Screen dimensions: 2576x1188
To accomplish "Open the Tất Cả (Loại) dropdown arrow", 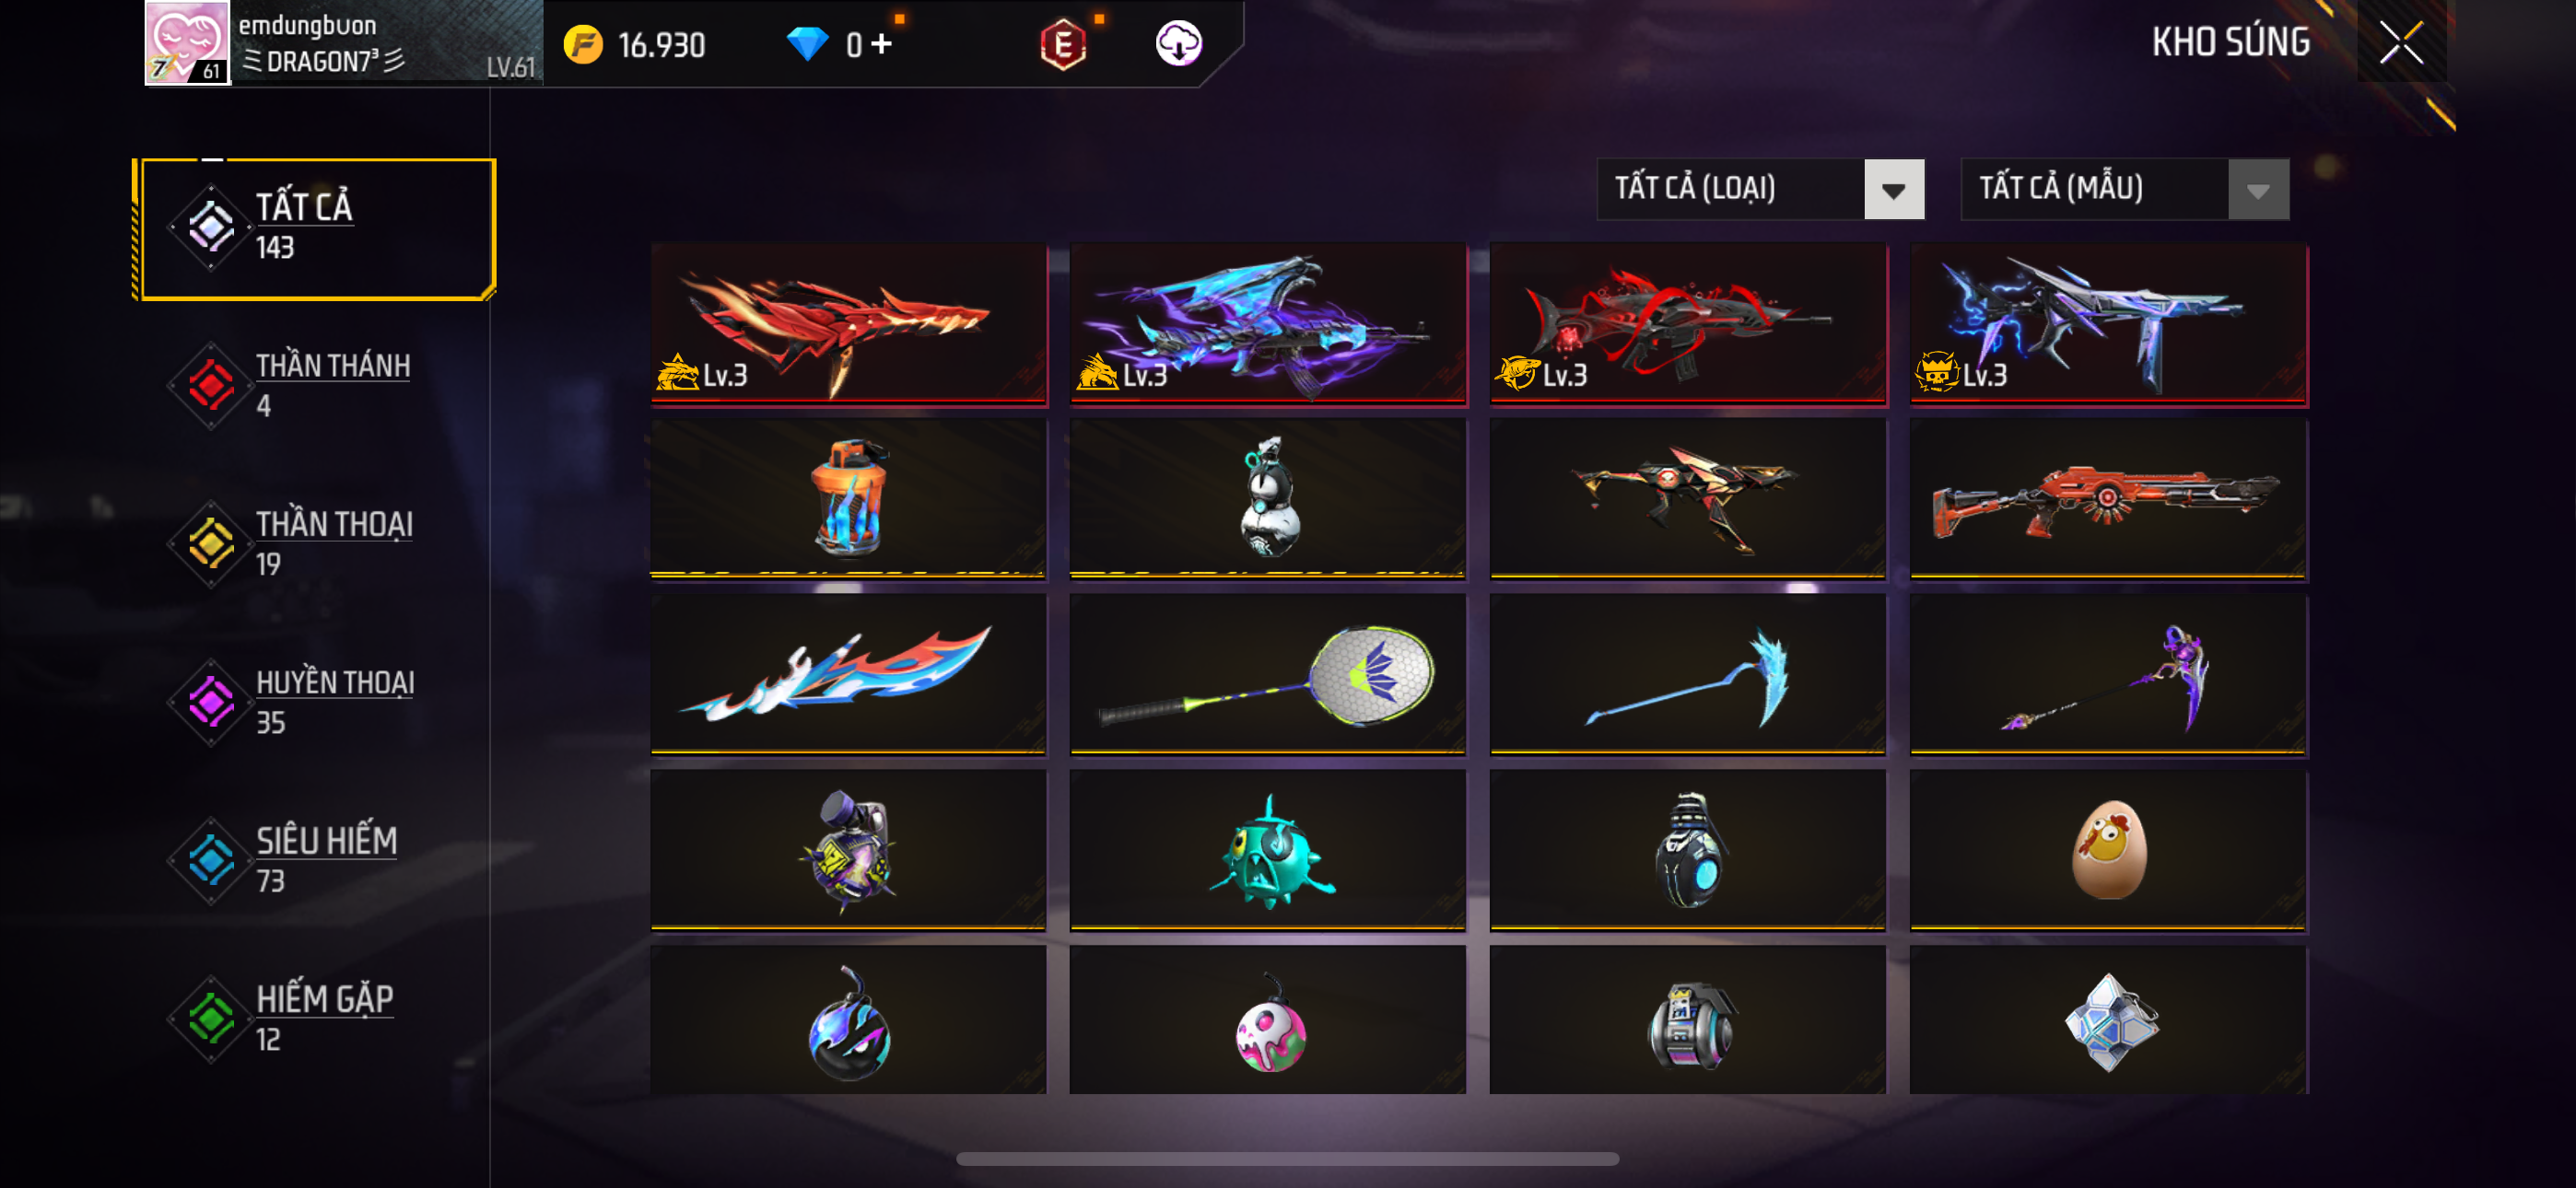I will click(x=1893, y=189).
